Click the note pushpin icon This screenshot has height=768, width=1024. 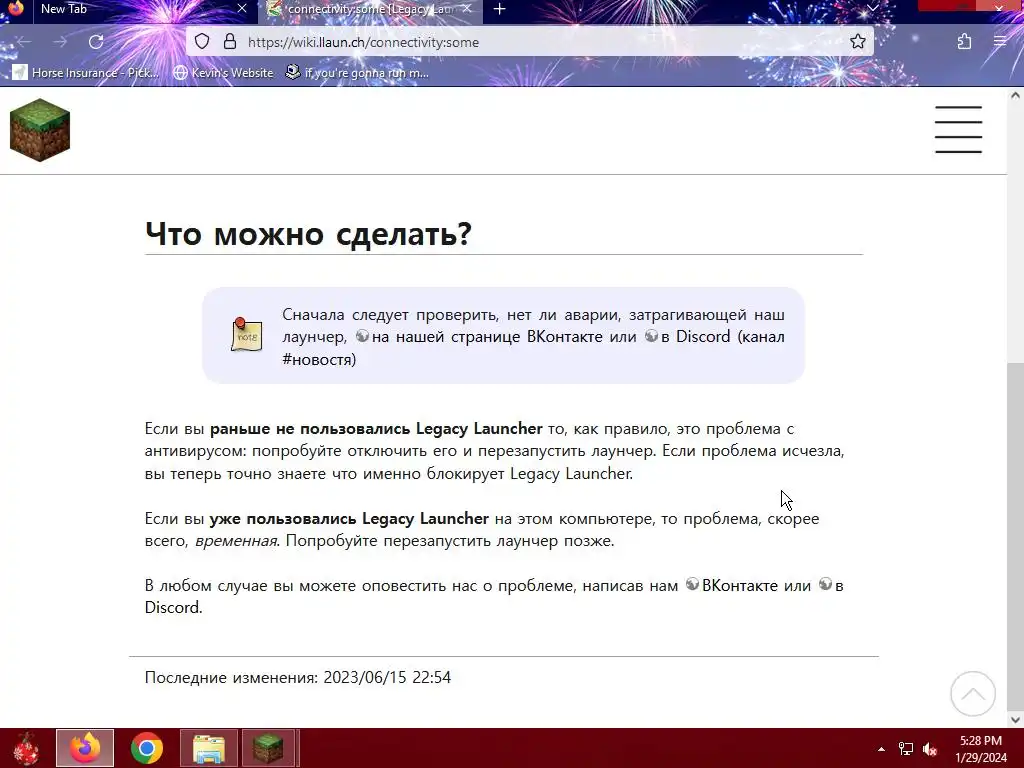247,334
